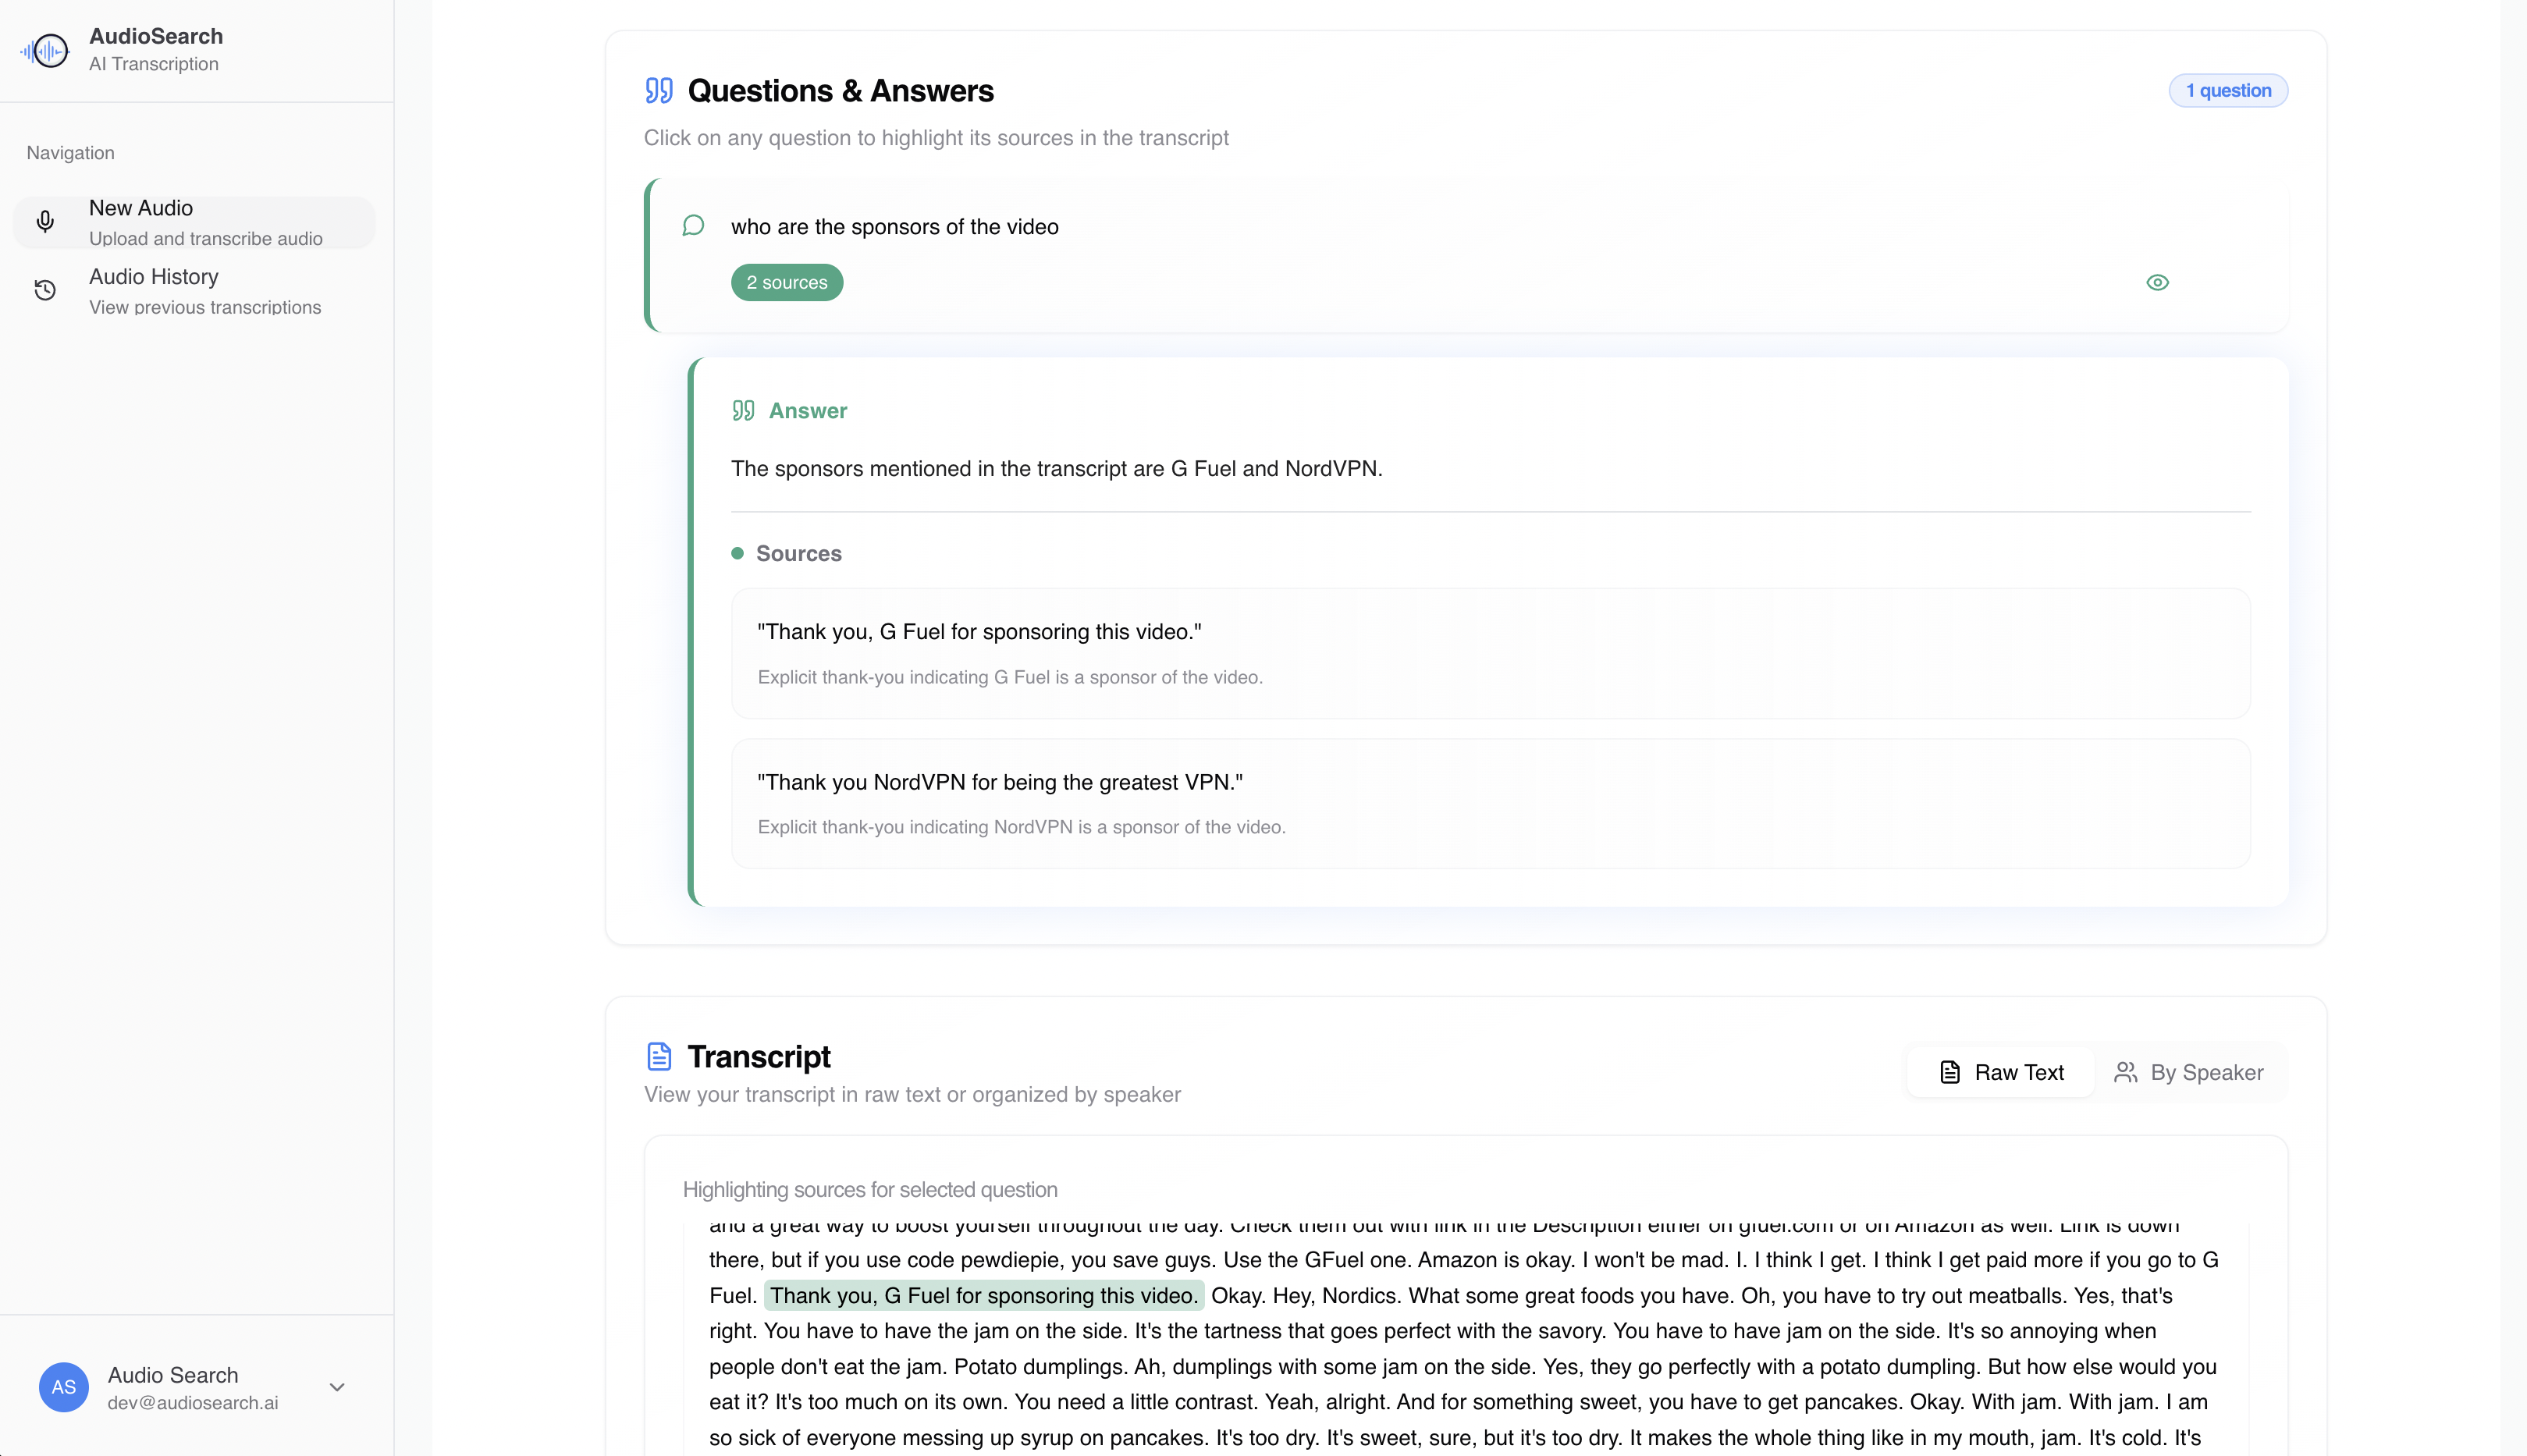Click the microphone icon beside New Audio

pyautogui.click(x=45, y=222)
